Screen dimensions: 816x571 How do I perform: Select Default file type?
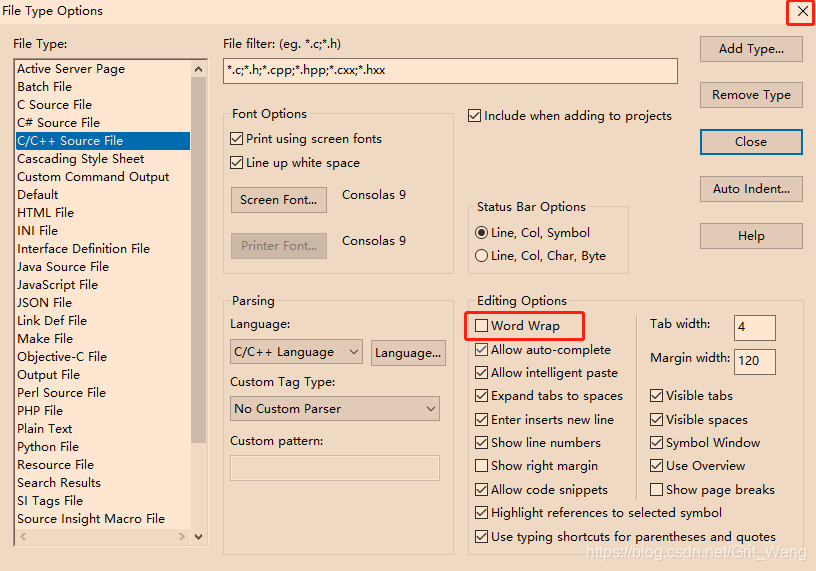pos(103,195)
